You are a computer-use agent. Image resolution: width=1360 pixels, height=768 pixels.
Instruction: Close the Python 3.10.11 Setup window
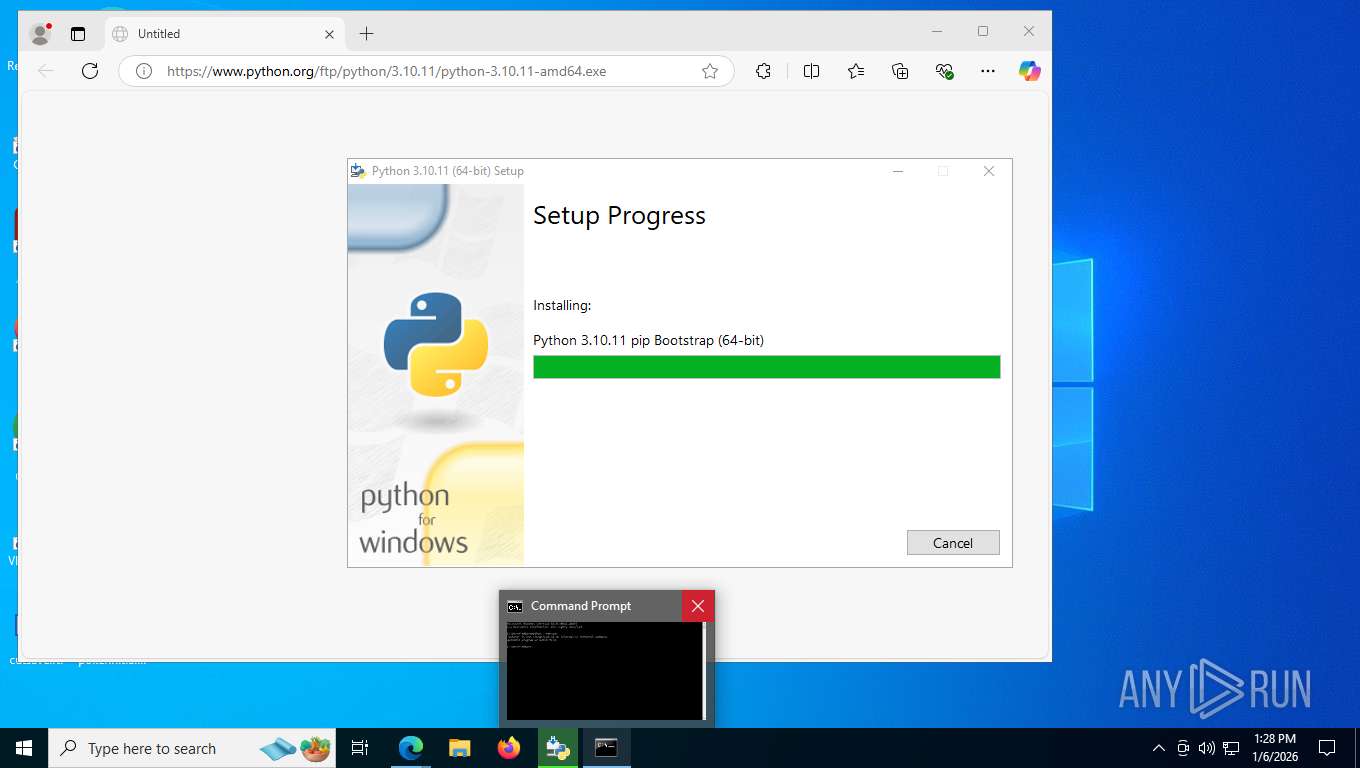pyautogui.click(x=989, y=171)
